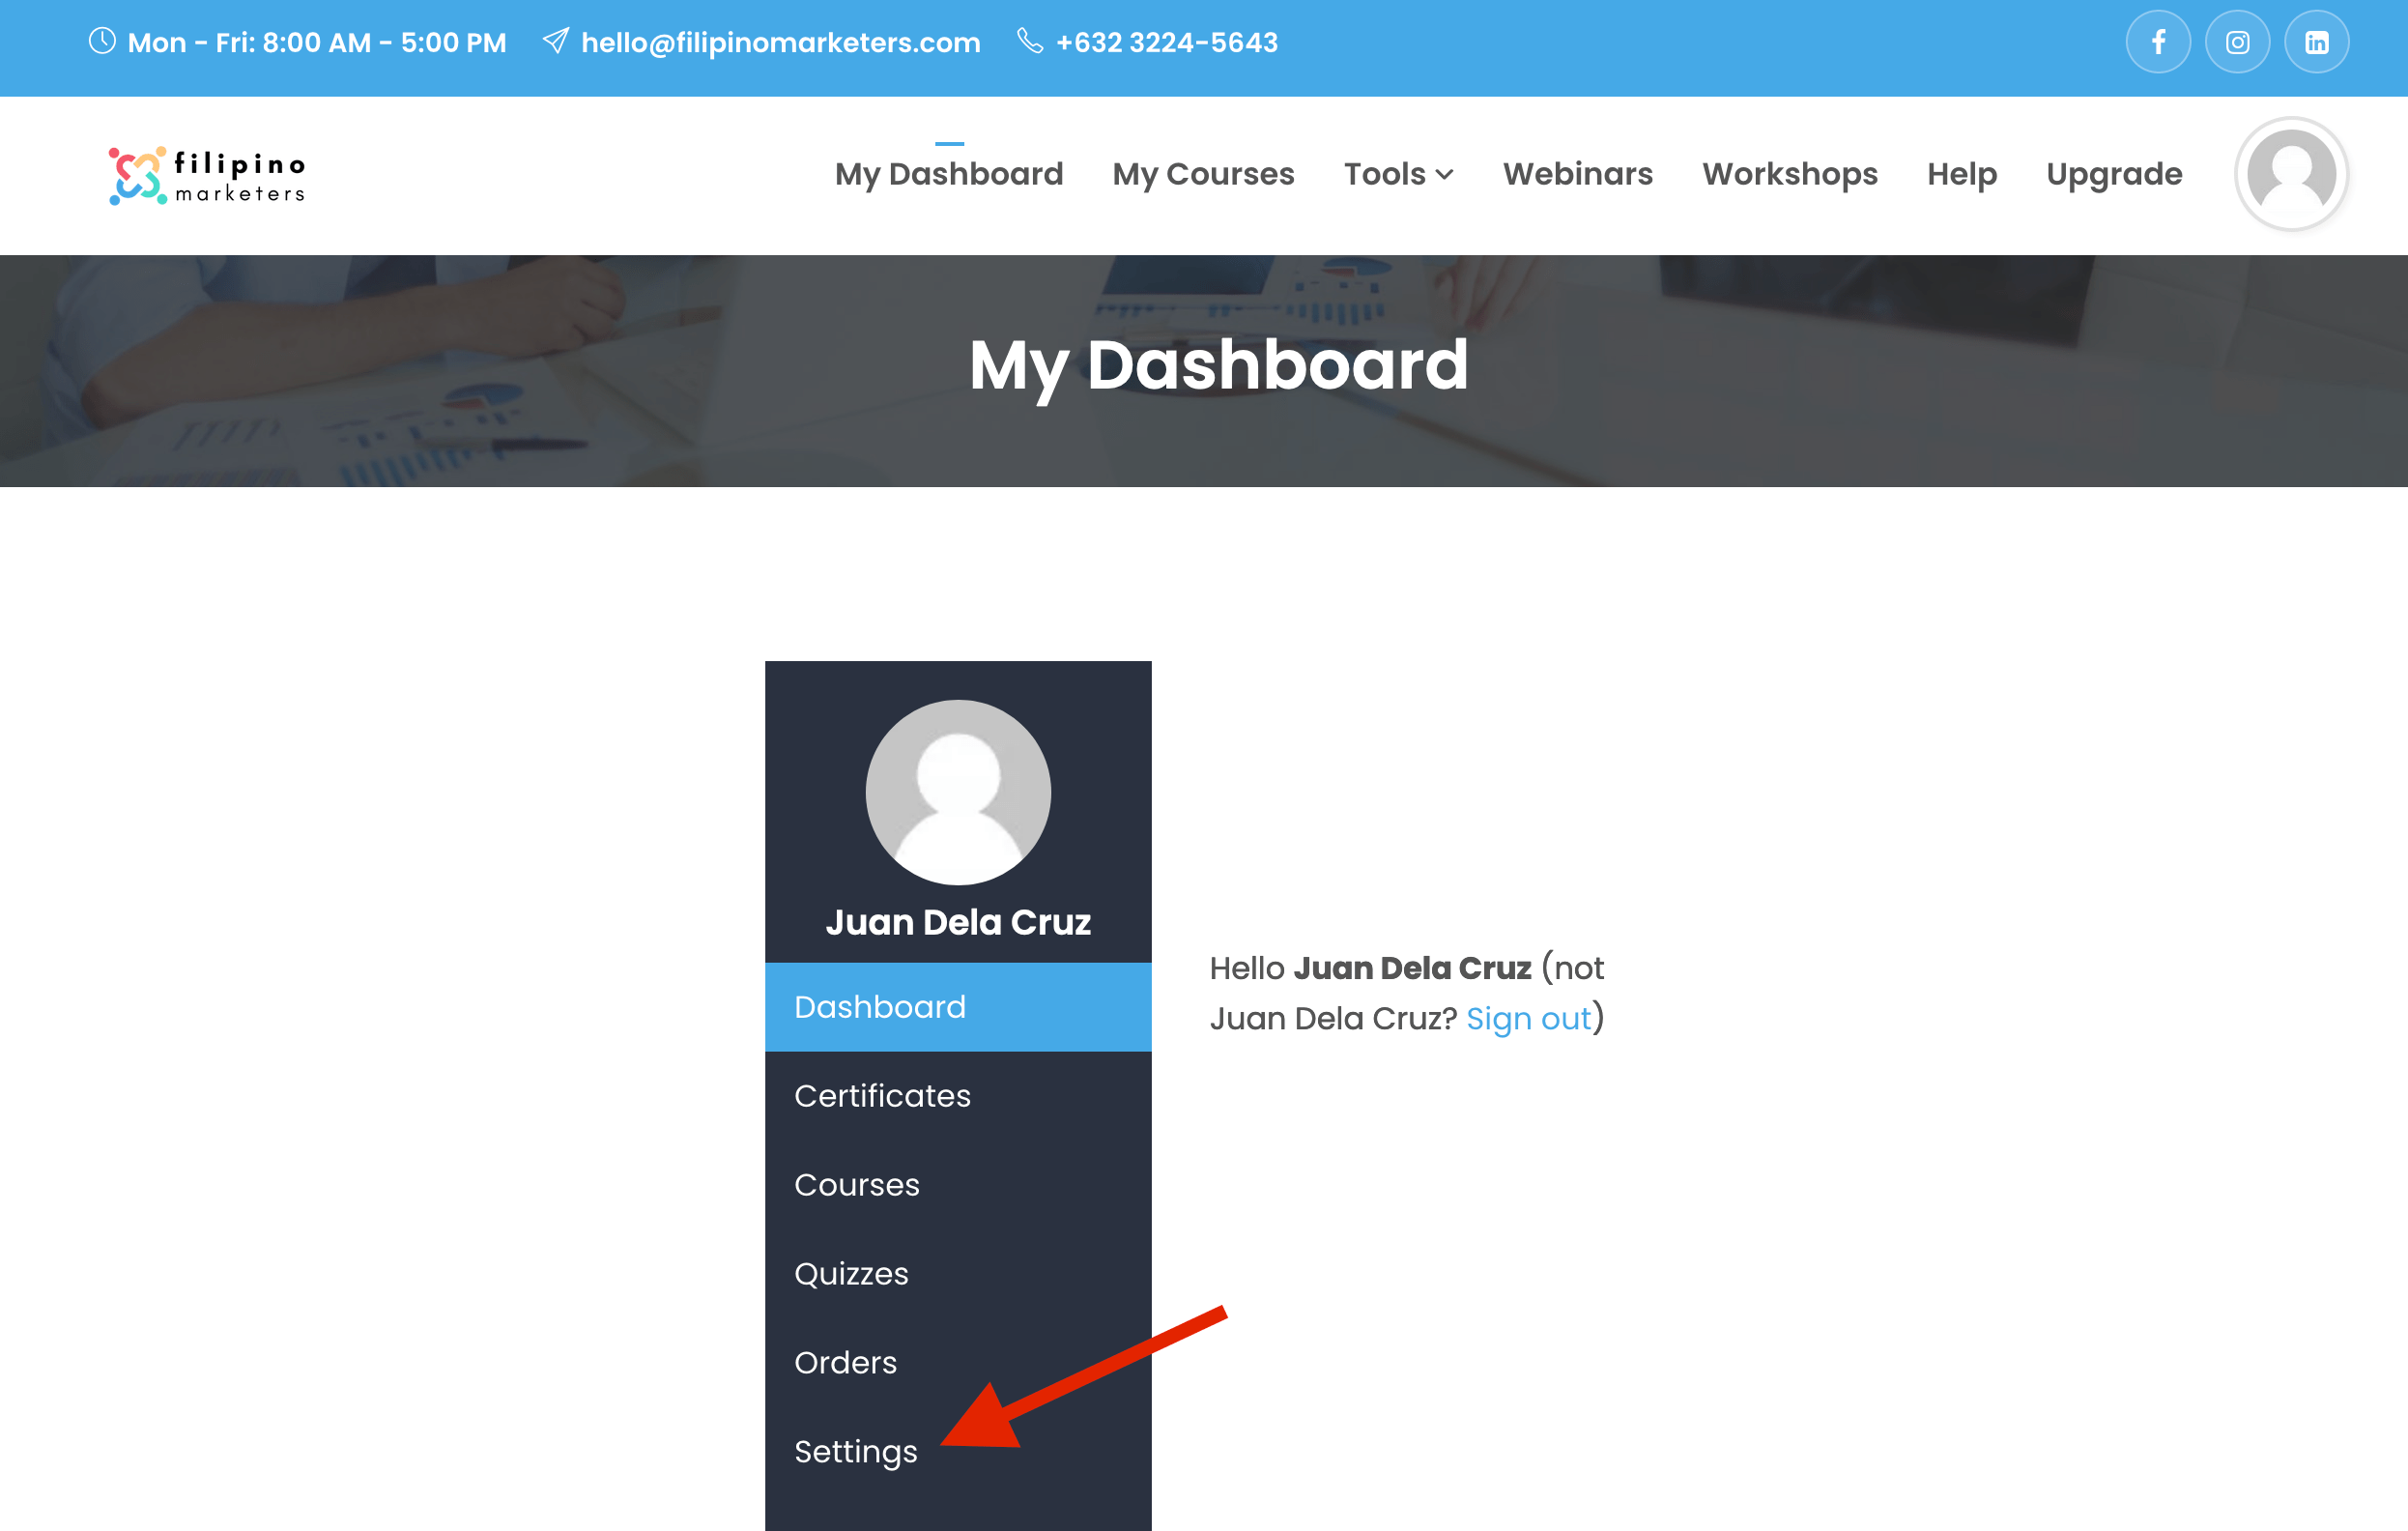The height and width of the screenshot is (1531, 2408).
Task: Select Certificates in sidebar
Action: [x=882, y=1096]
